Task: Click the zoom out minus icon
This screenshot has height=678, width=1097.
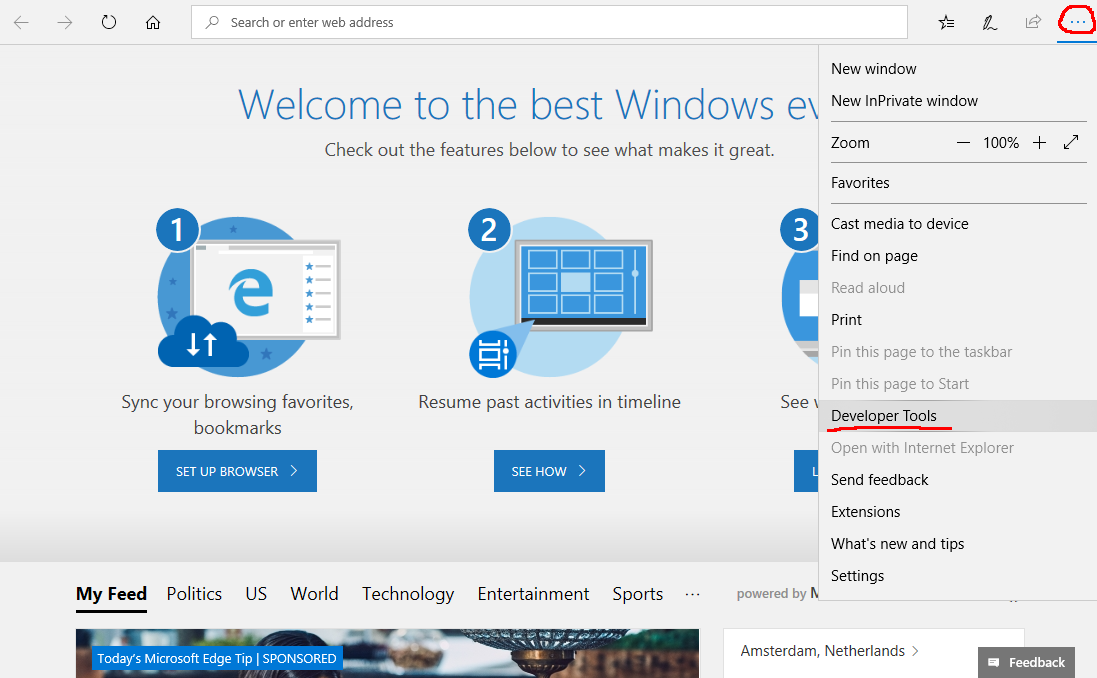Action: point(963,143)
